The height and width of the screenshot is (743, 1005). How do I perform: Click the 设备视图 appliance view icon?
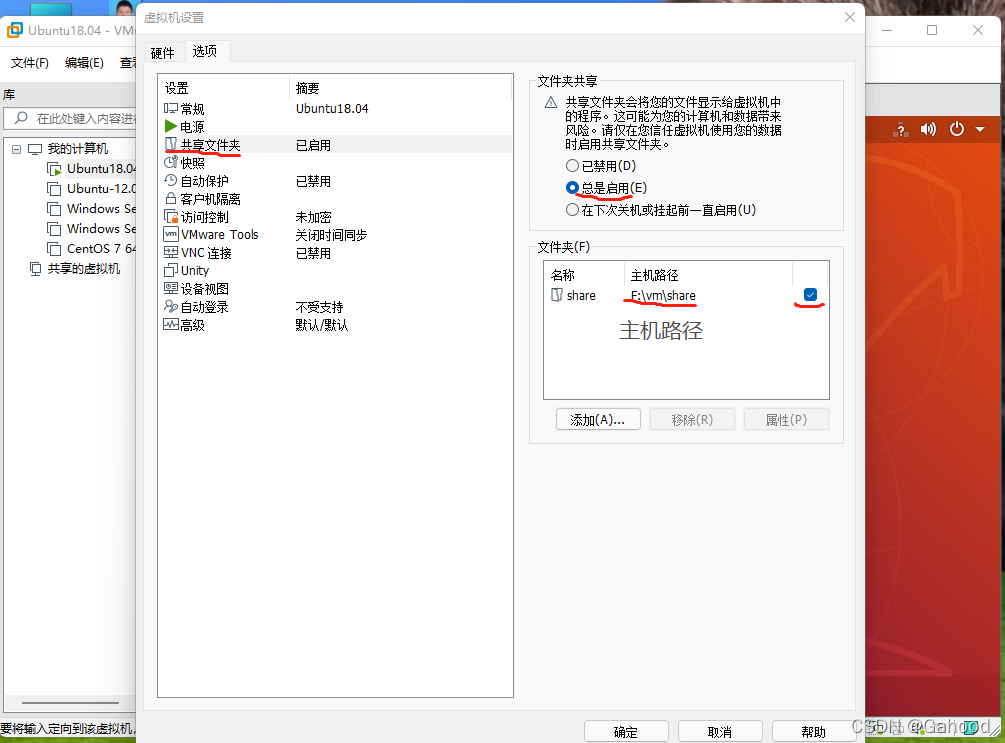[x=170, y=288]
